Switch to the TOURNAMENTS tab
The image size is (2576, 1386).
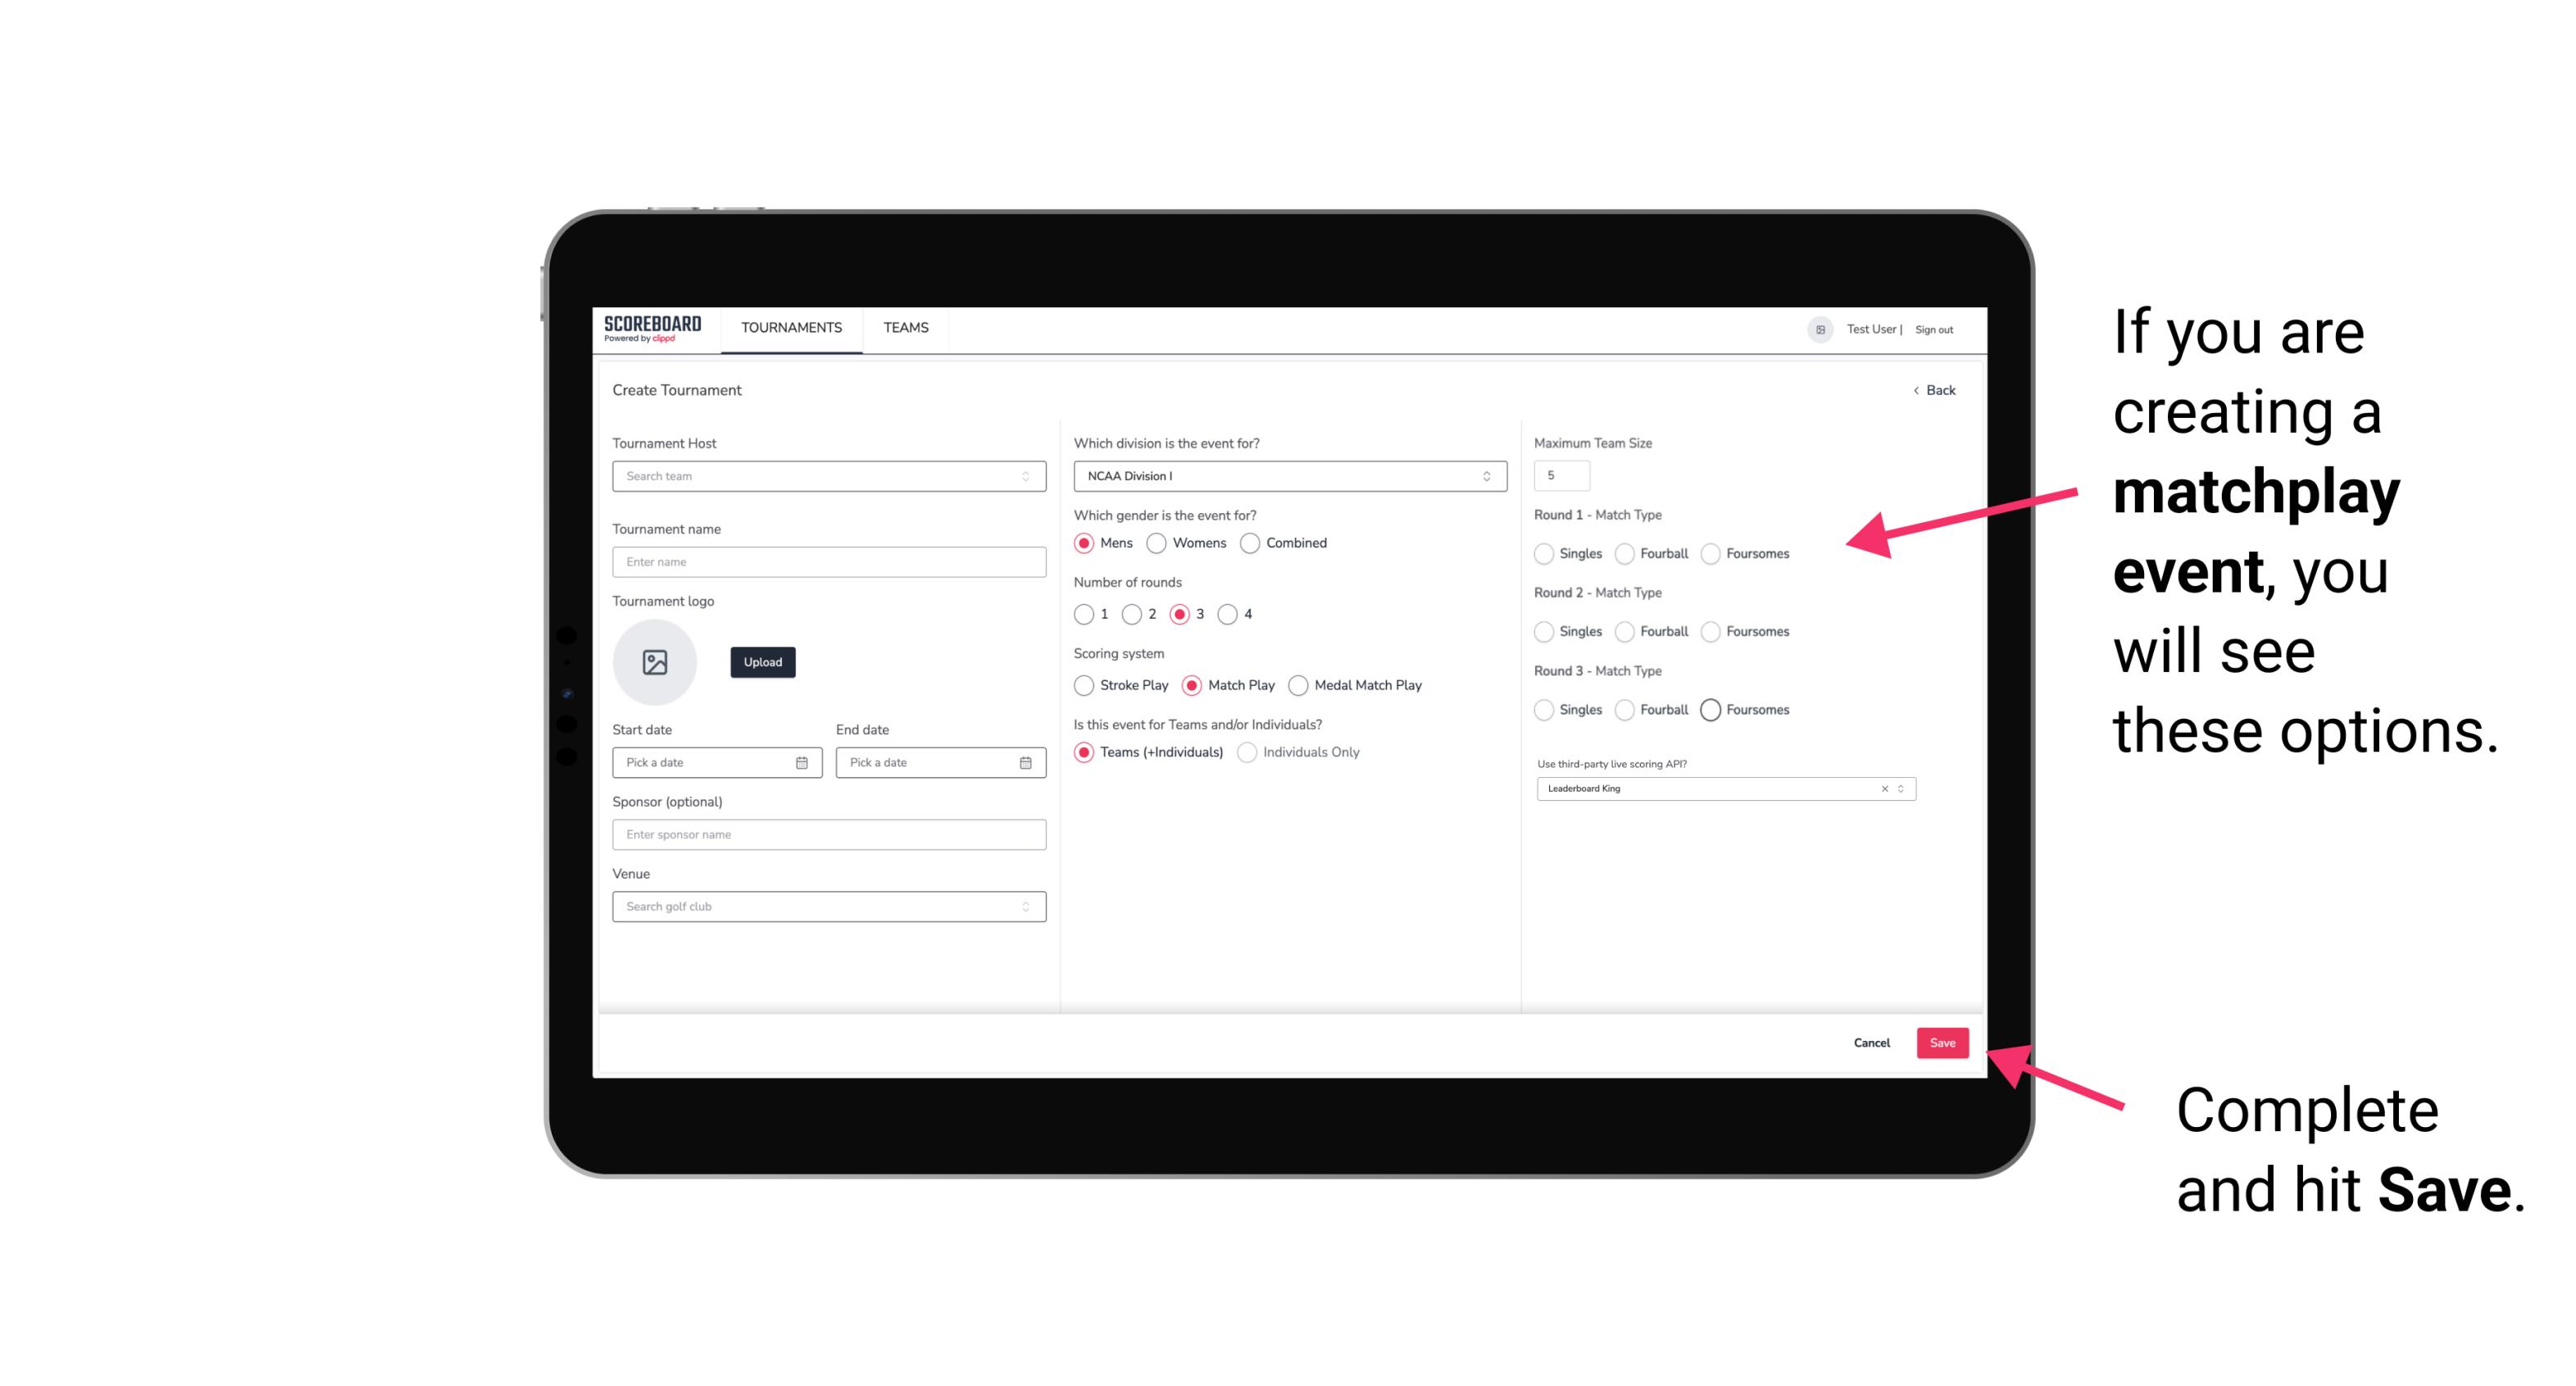pyautogui.click(x=792, y=328)
